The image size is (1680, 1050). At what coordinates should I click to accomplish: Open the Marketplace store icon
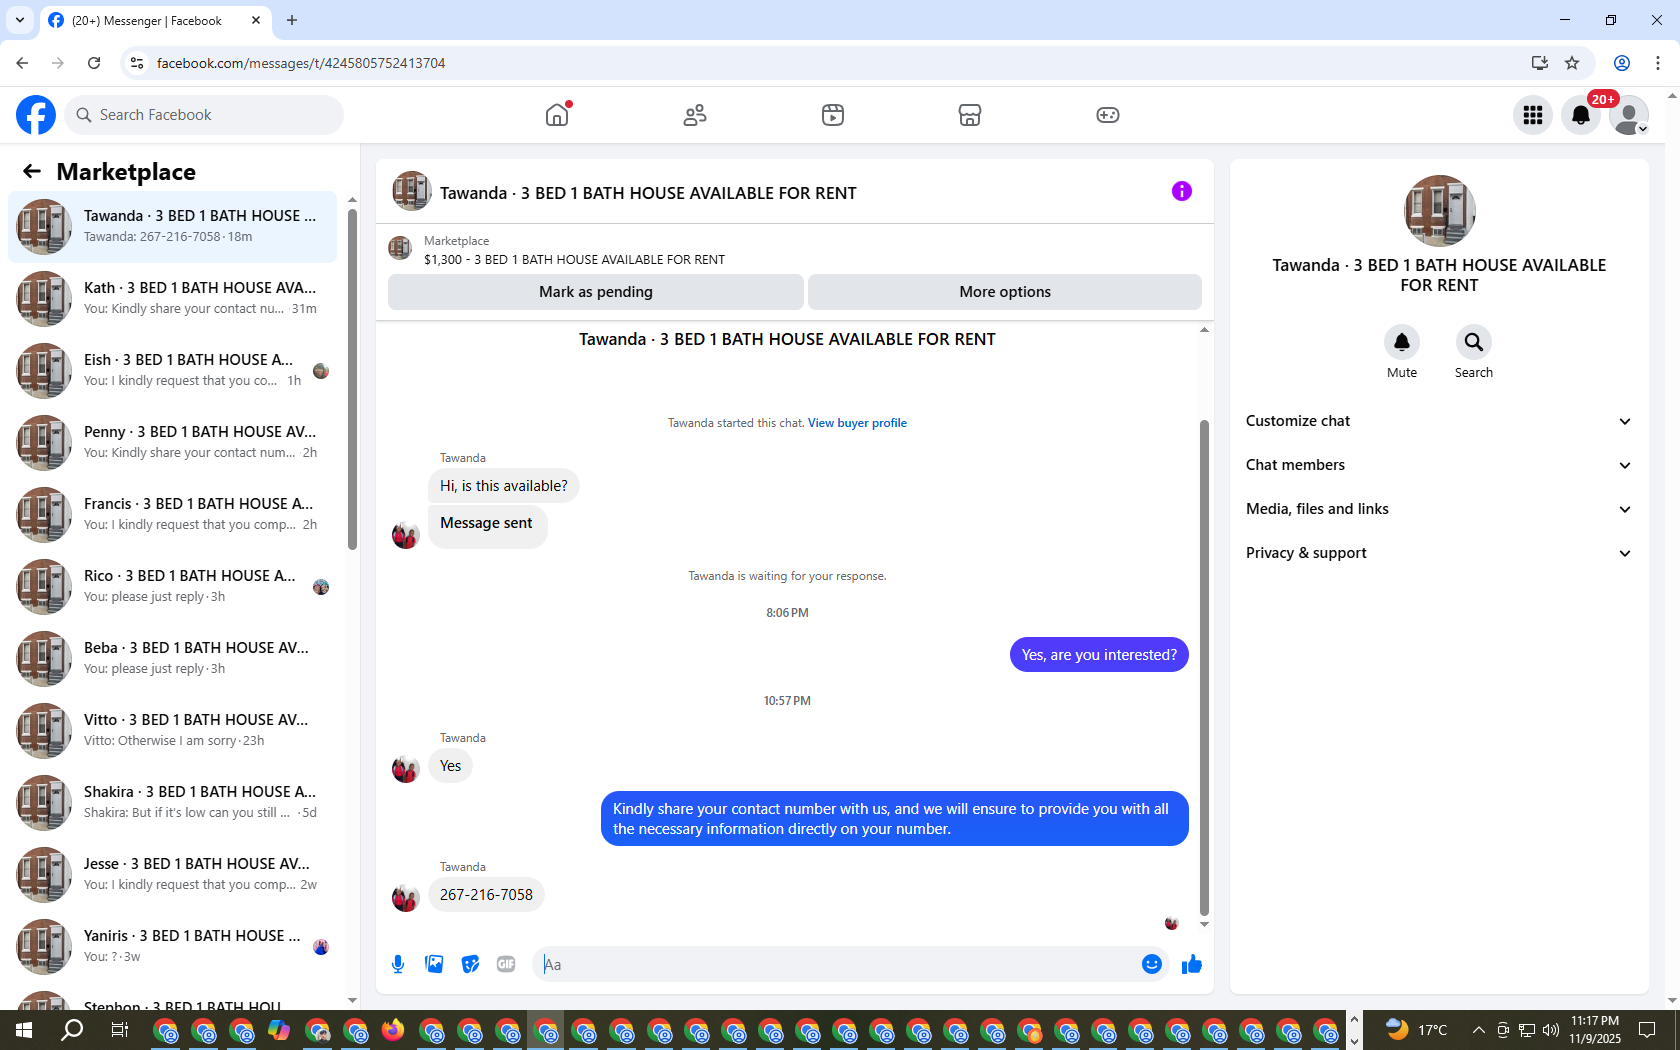click(x=970, y=115)
